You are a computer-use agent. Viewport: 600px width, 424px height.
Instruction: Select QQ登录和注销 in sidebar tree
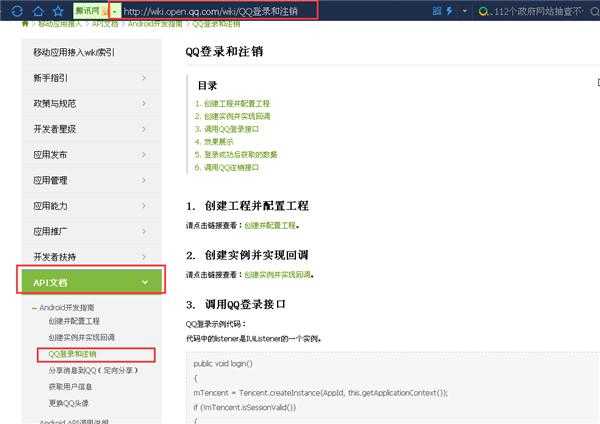[x=72, y=354]
